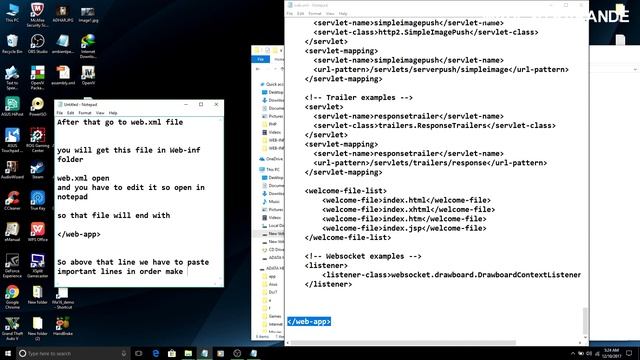
Task: Select ADHAR.JPG file on desktop
Action: click(x=62, y=15)
